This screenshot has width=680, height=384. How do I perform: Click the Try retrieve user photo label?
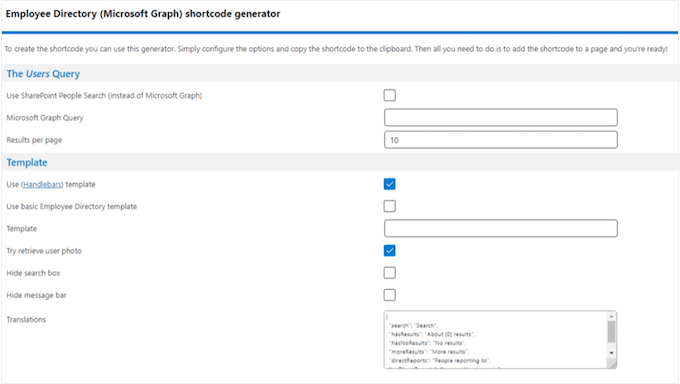[x=44, y=251]
